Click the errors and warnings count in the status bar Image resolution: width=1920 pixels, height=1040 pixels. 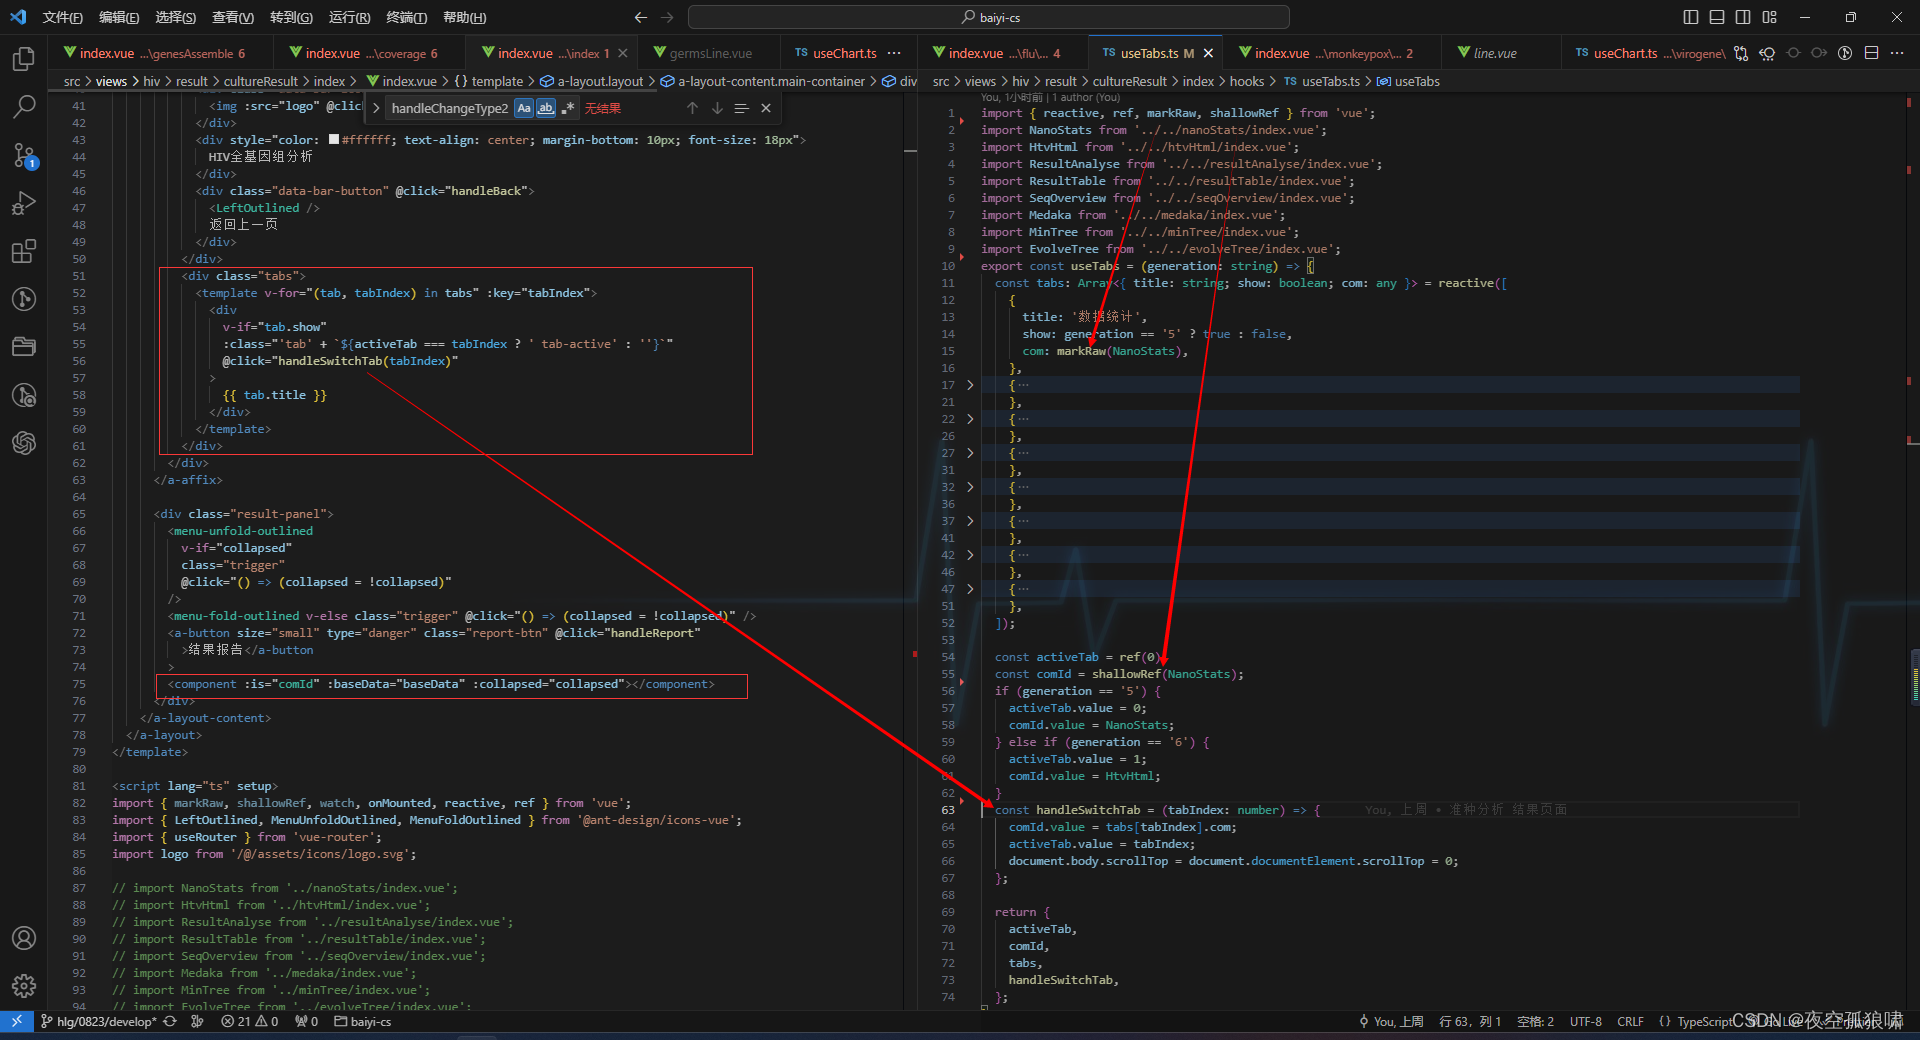click(x=249, y=1021)
